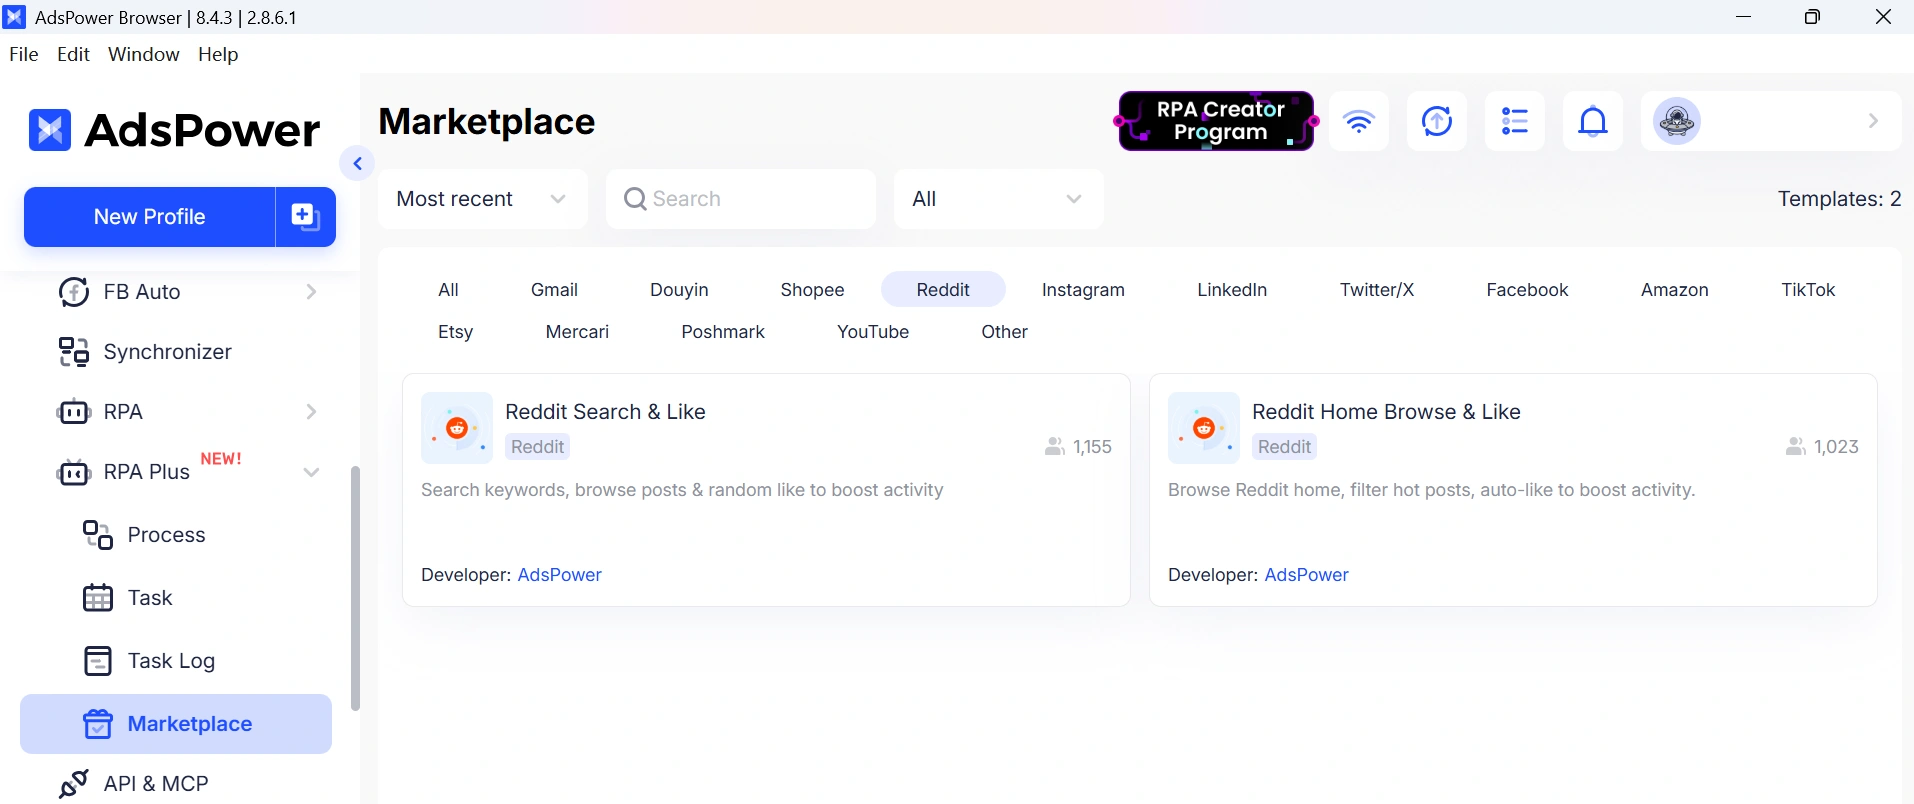Click the Marketplace store icon
Screen dimensions: 1914x804
[x=97, y=724]
